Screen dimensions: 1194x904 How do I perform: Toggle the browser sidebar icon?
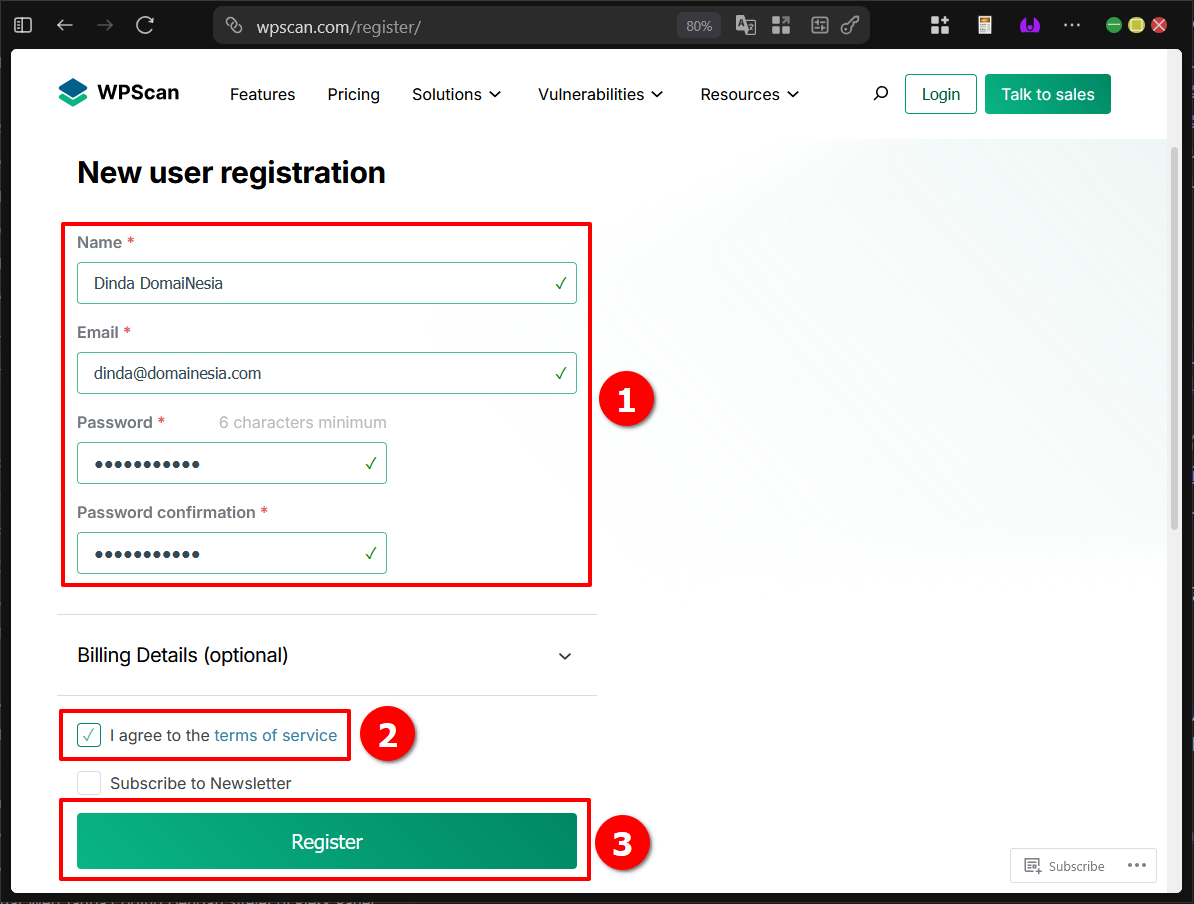point(22,25)
